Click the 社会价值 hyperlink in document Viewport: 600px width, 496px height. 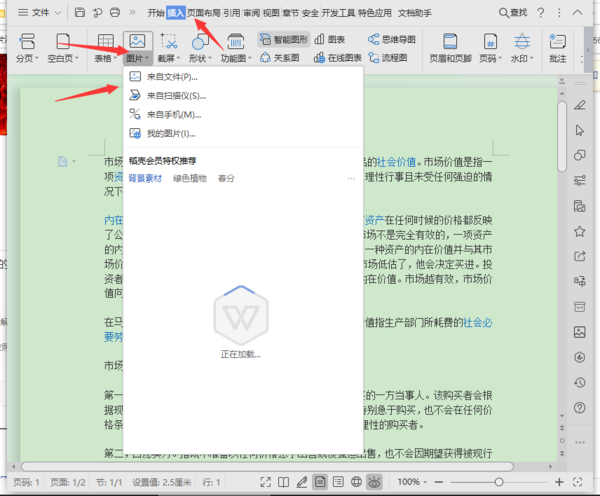point(396,162)
